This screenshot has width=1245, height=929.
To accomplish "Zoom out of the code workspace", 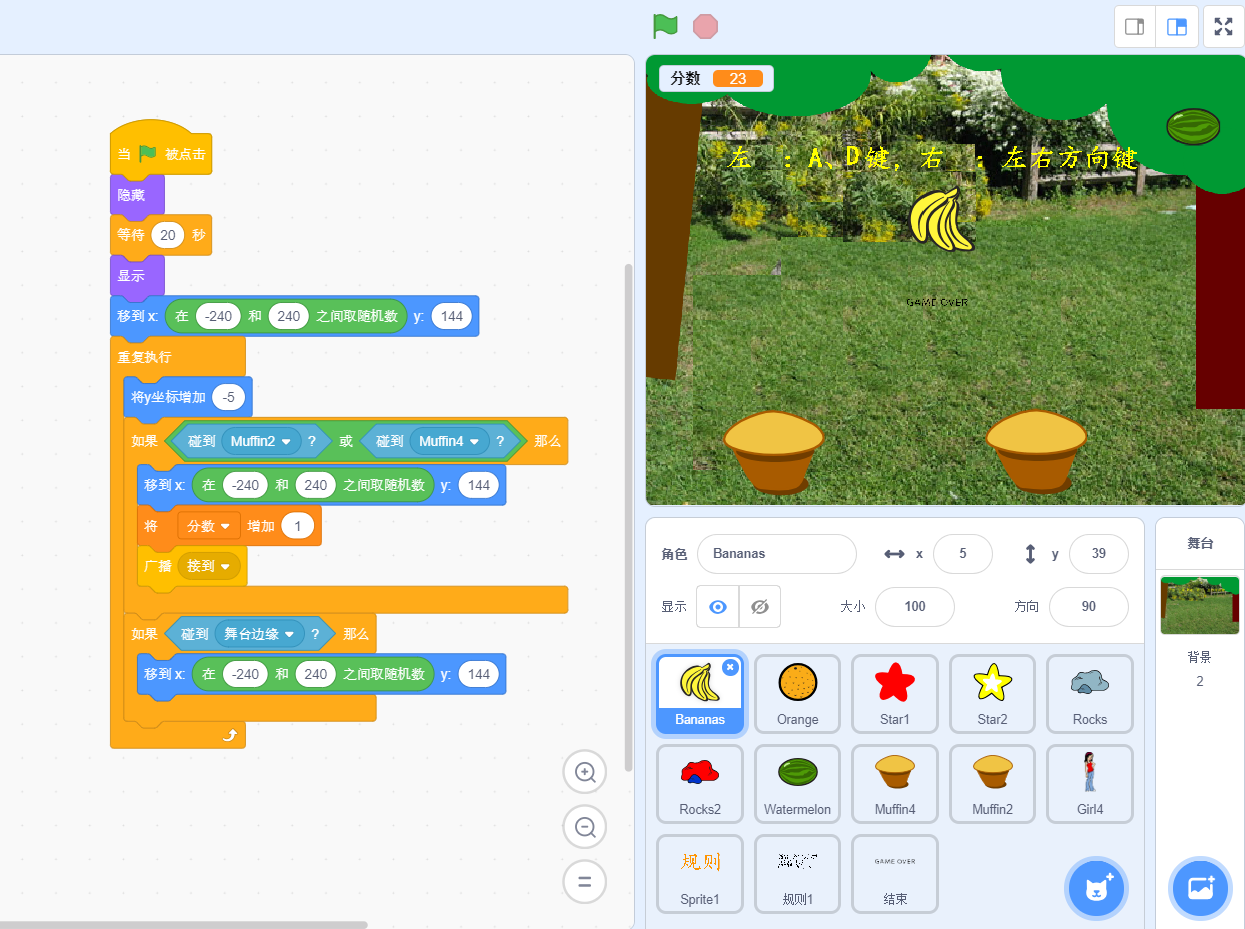I will 585,827.
